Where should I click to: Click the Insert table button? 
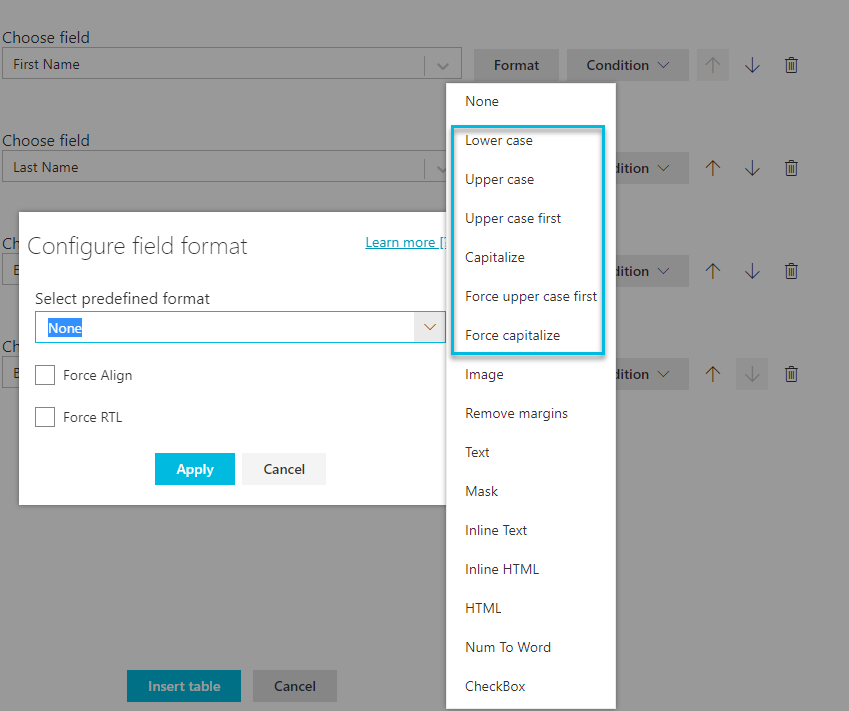183,686
